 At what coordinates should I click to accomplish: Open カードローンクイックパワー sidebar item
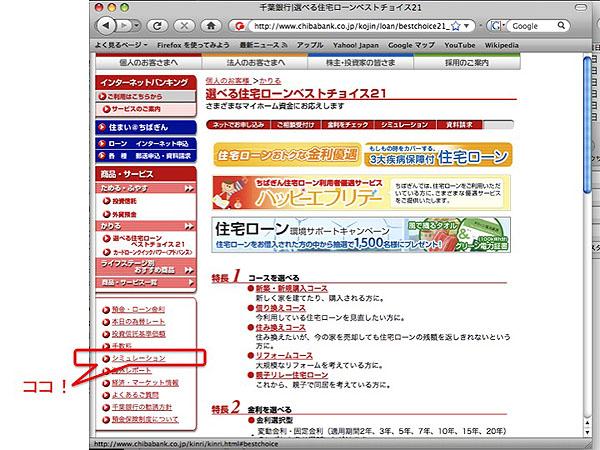[x=147, y=253]
